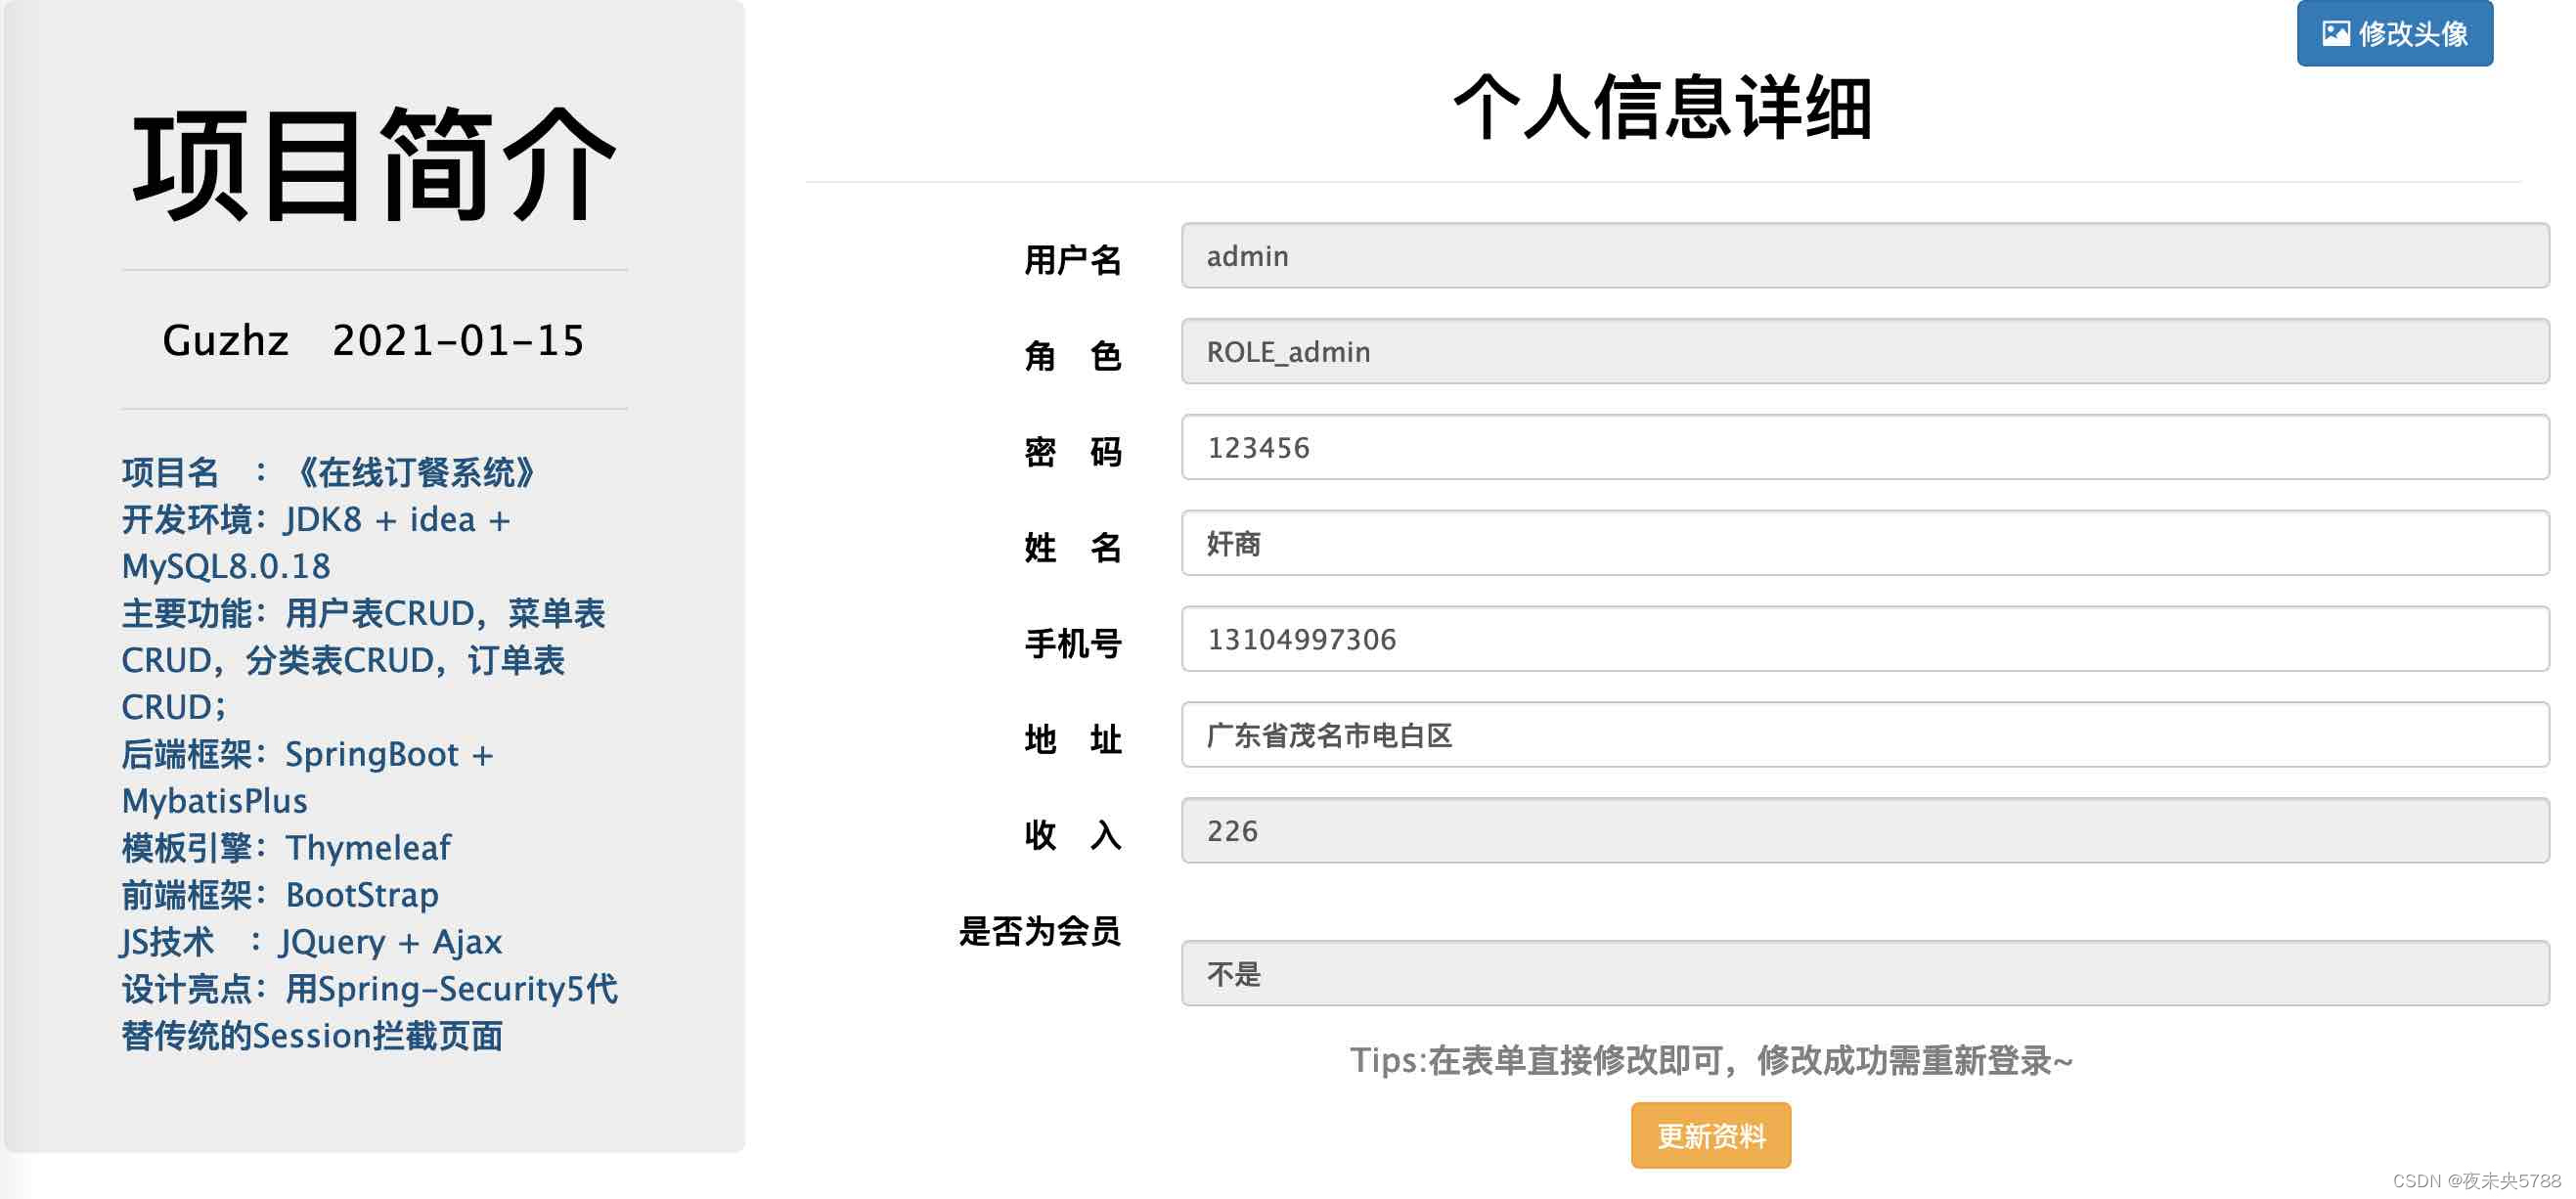Edit the 密码 field showing 123456

1865,448
